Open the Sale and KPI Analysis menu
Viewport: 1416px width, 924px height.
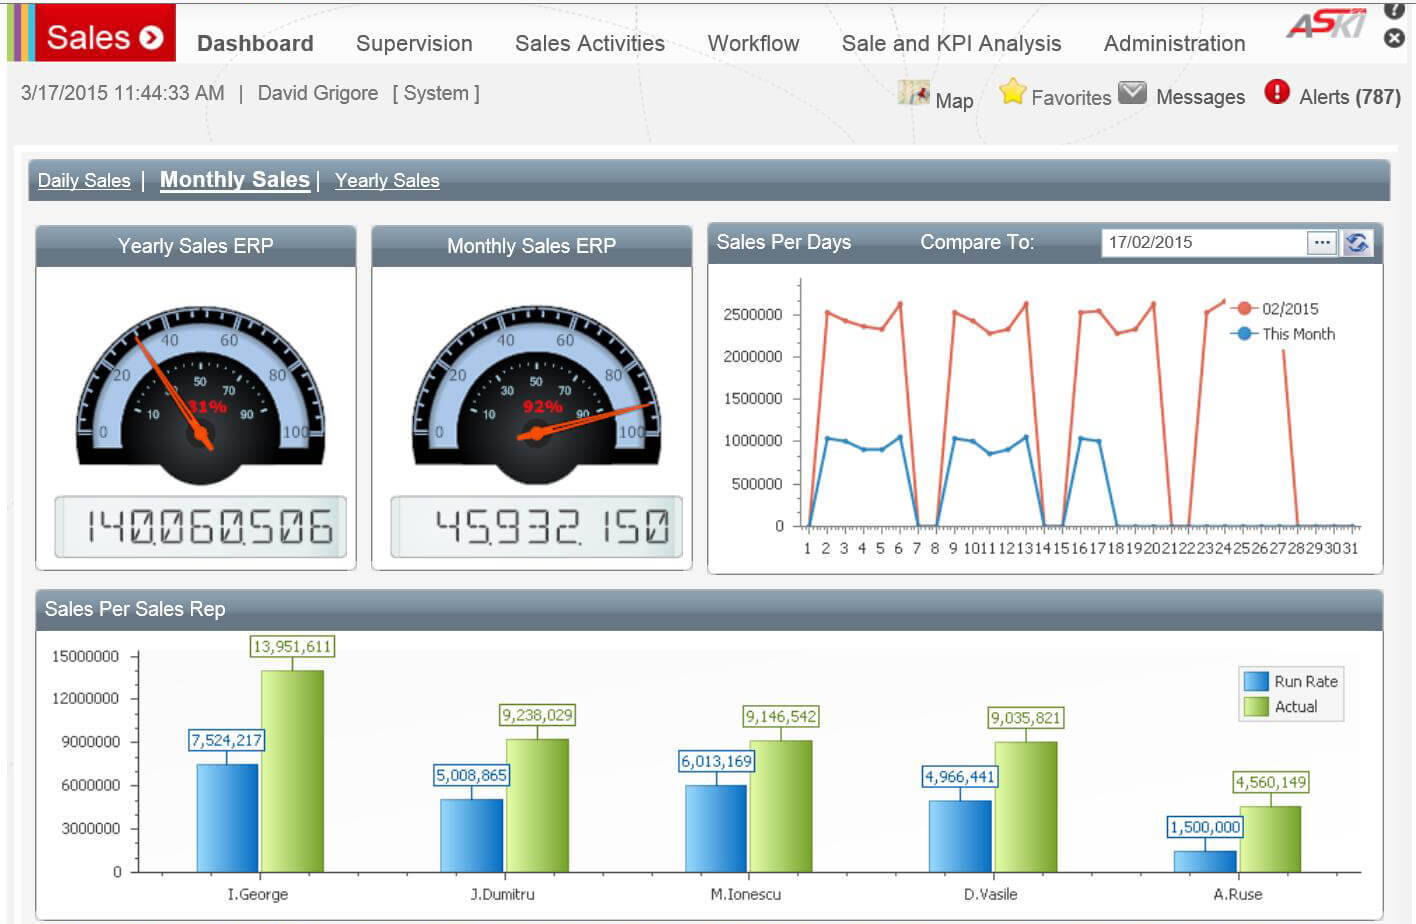pyautogui.click(x=951, y=43)
